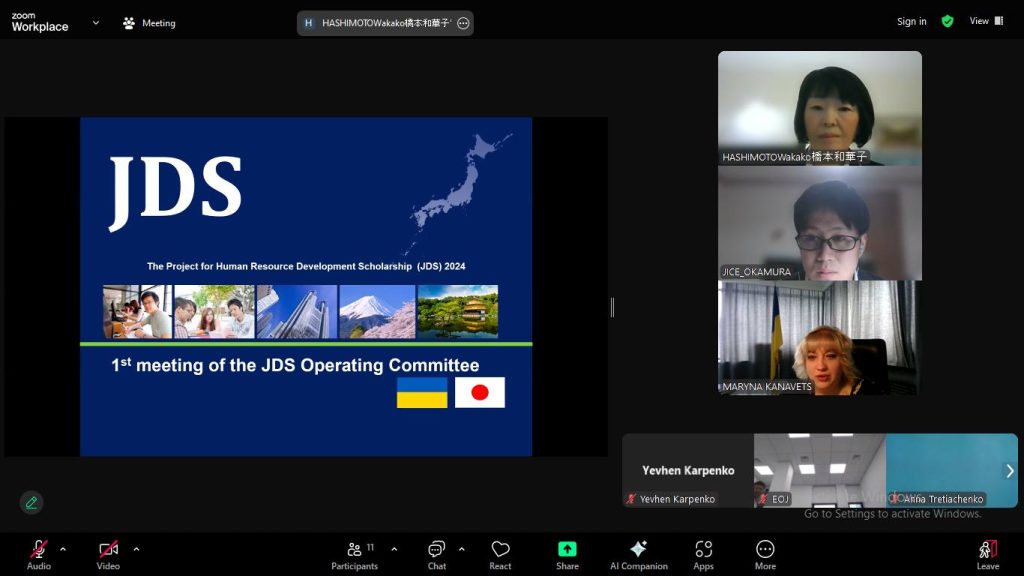
Task: Open AI Companion
Action: point(639,554)
